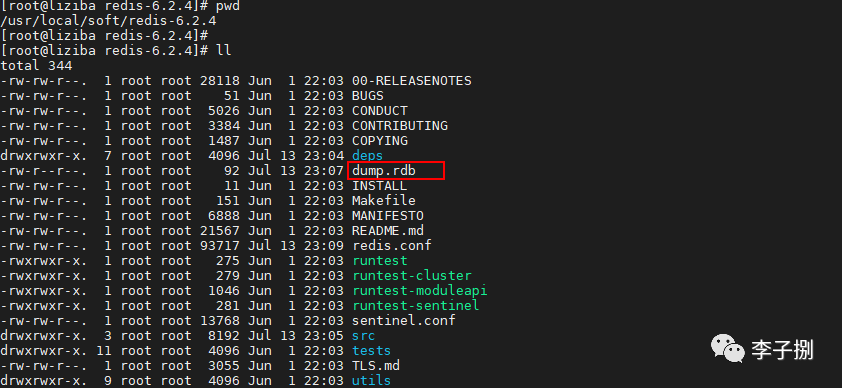Click the dump.rdb file name

click(384, 171)
